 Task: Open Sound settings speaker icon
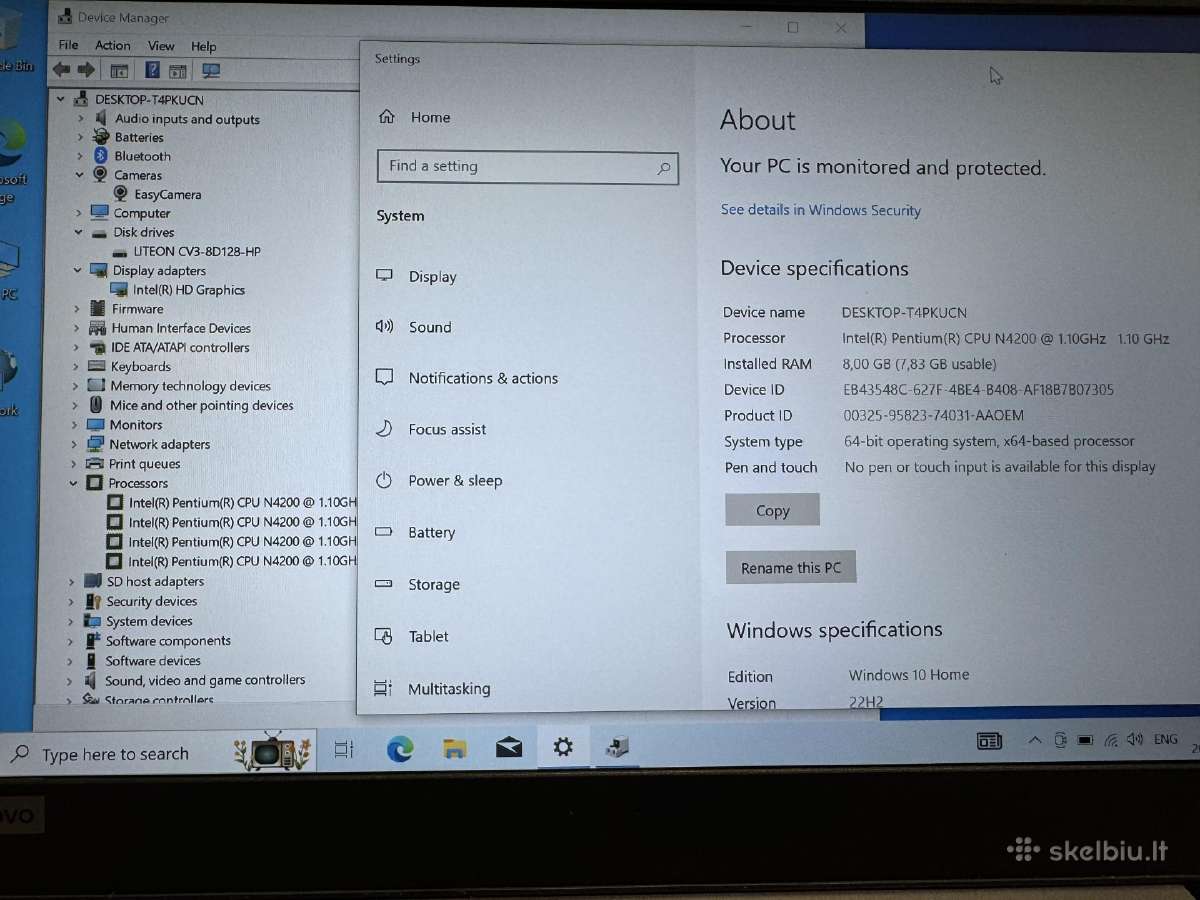pyautogui.click(x=384, y=326)
